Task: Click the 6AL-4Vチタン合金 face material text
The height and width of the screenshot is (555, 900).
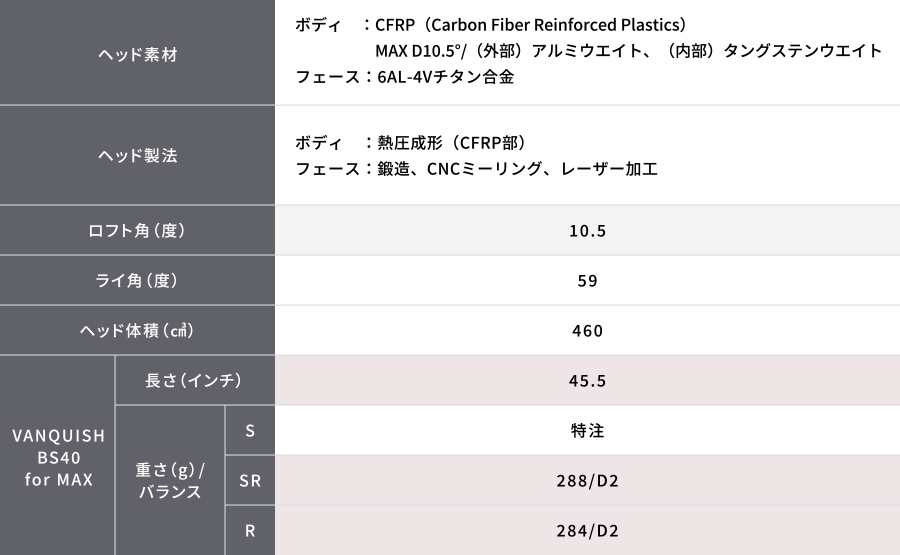Action: [446, 76]
